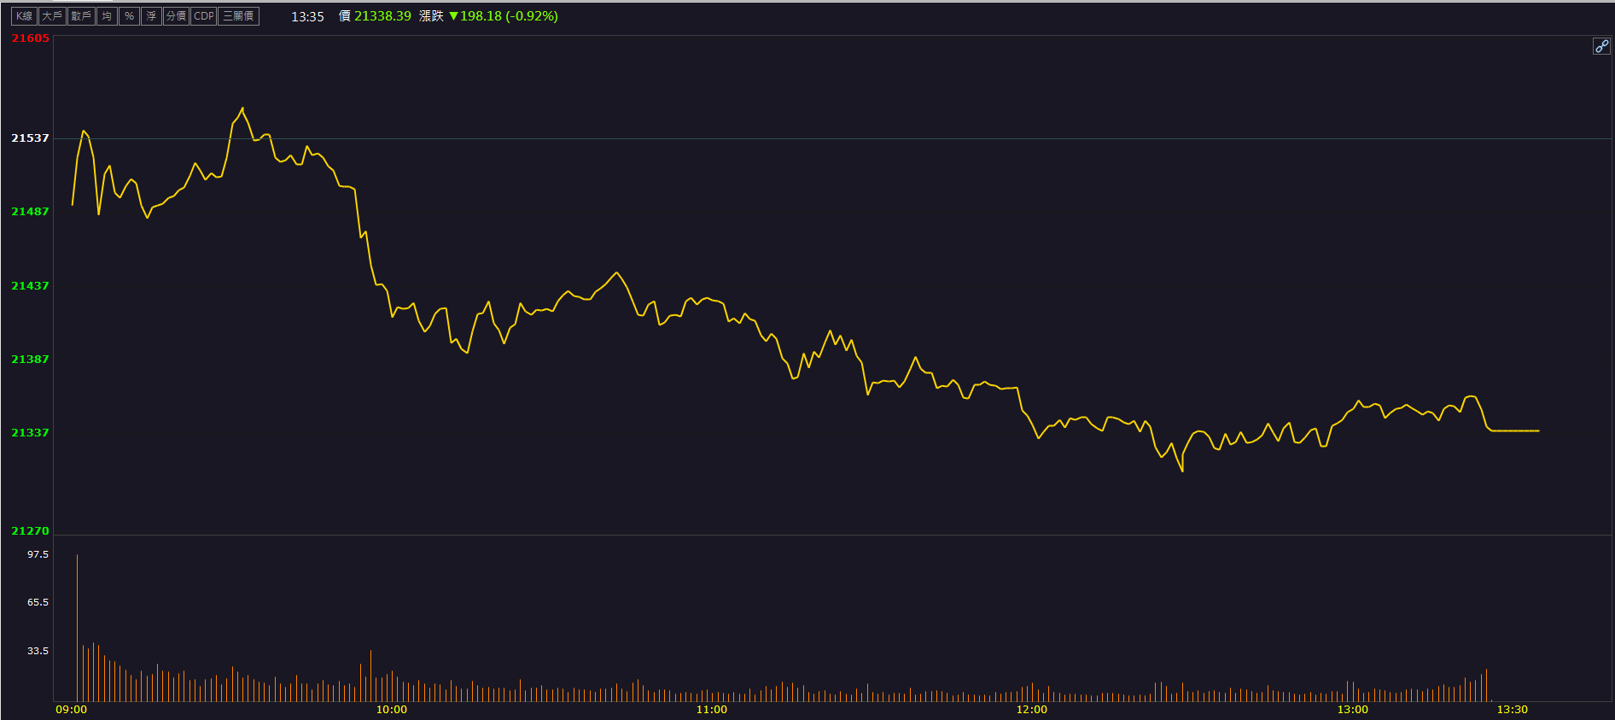Click the tallest opening volume bar
This screenshot has width=1615, height=720.
click(77, 627)
